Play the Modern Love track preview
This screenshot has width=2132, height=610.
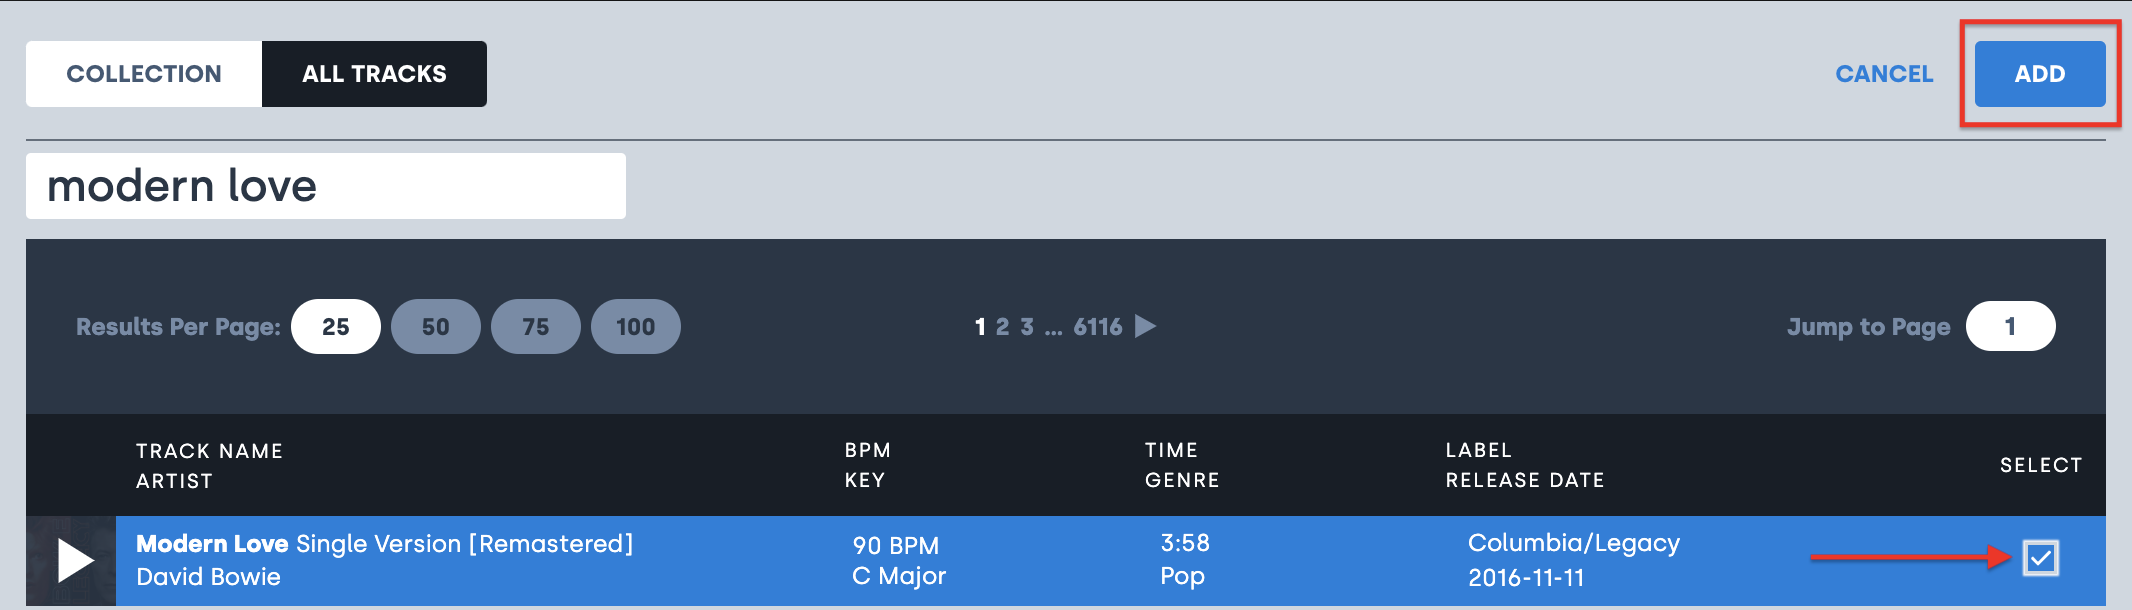tap(74, 560)
